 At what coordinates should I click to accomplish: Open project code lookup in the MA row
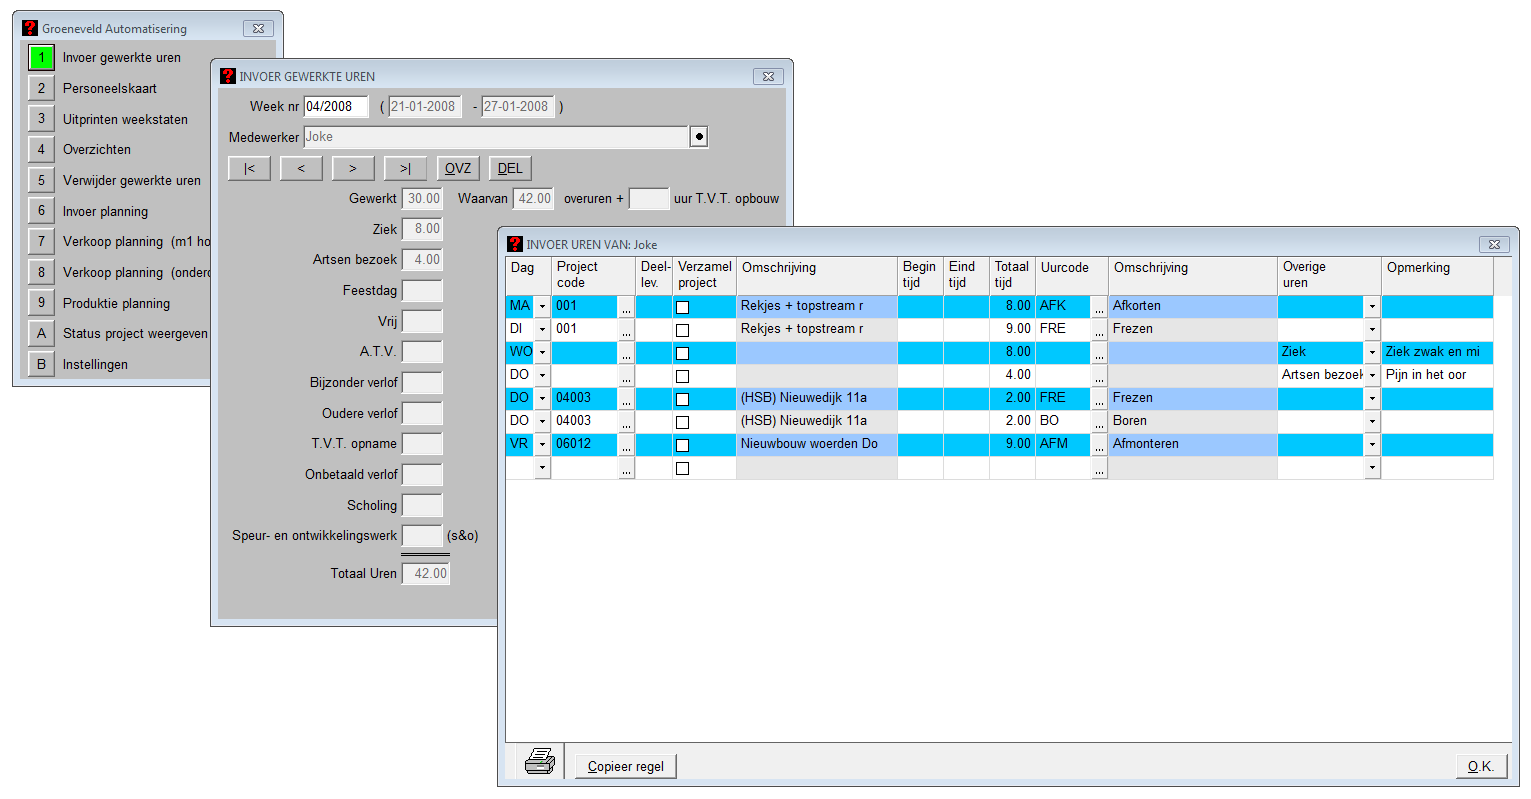(x=626, y=306)
